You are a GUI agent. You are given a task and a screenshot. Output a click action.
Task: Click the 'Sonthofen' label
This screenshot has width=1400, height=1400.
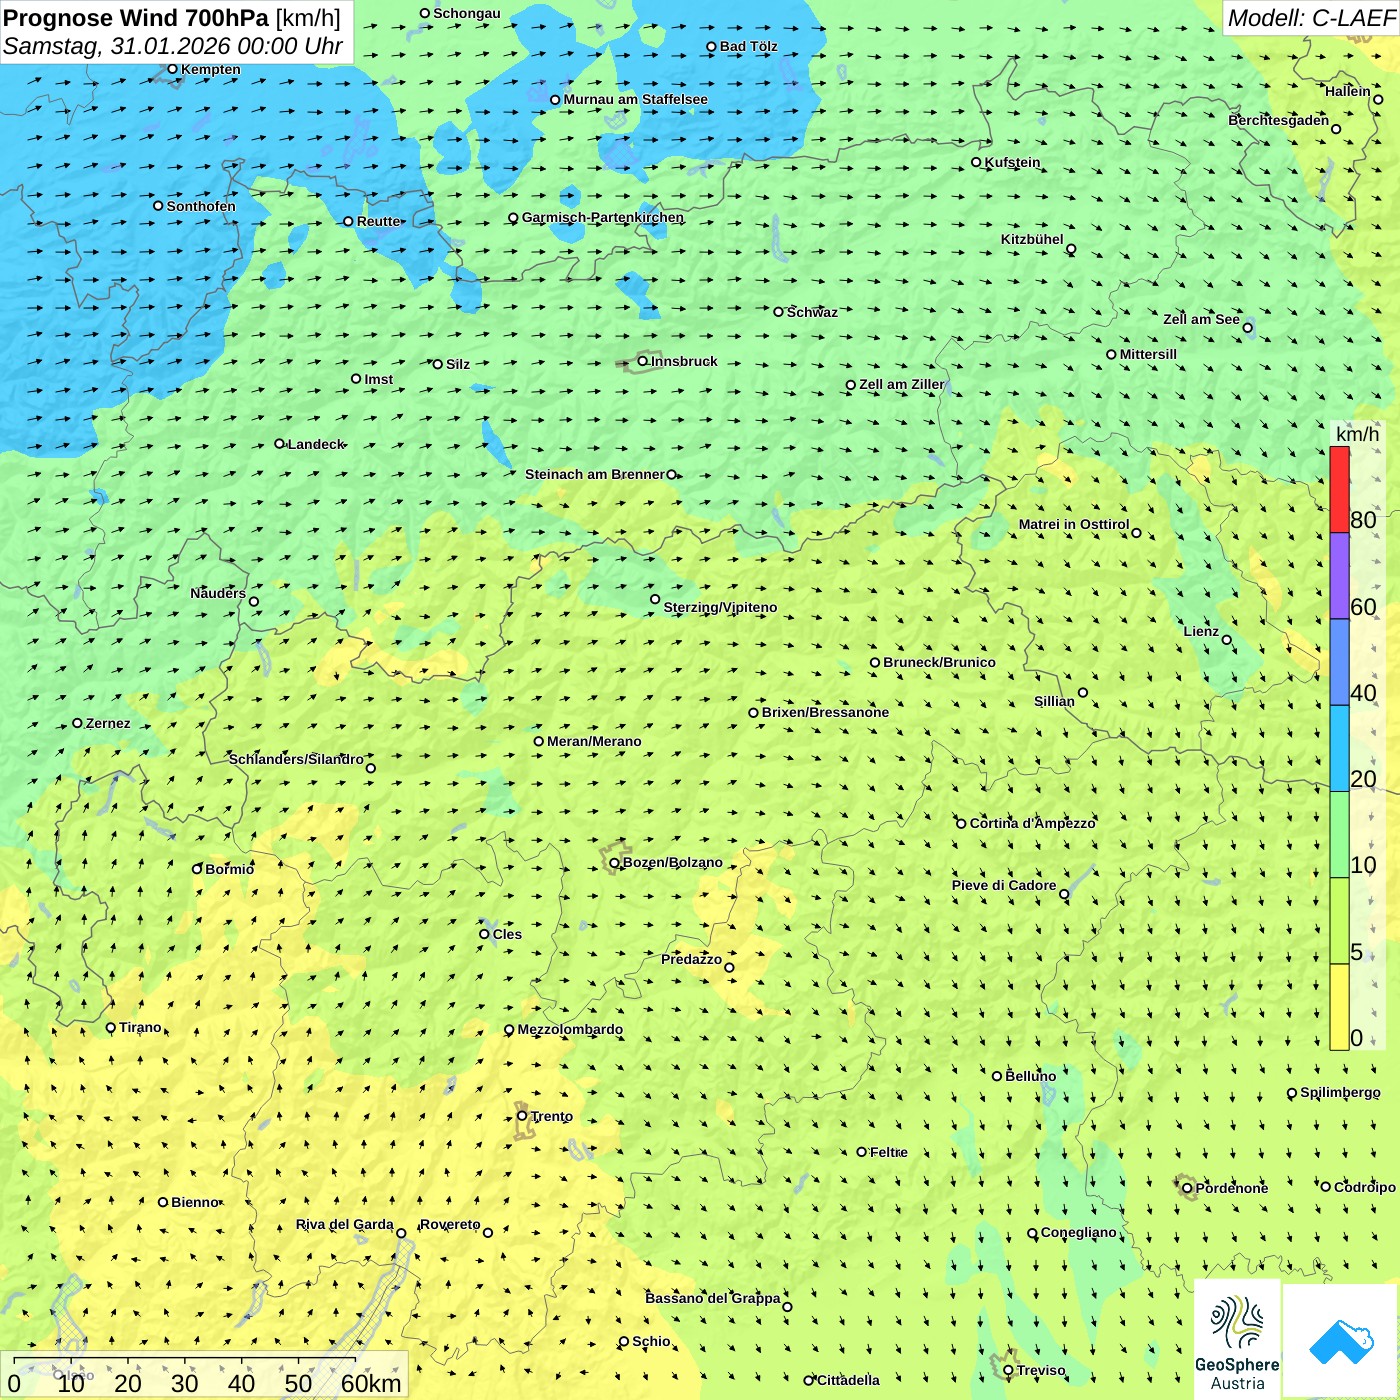pos(201,206)
